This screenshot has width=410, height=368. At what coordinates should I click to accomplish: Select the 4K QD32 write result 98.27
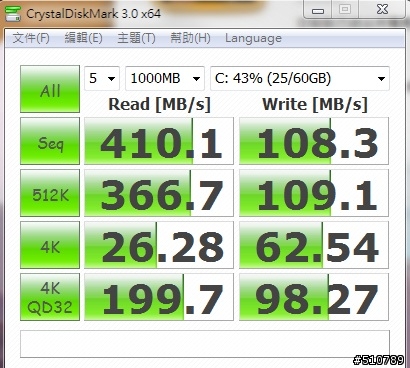(x=314, y=297)
